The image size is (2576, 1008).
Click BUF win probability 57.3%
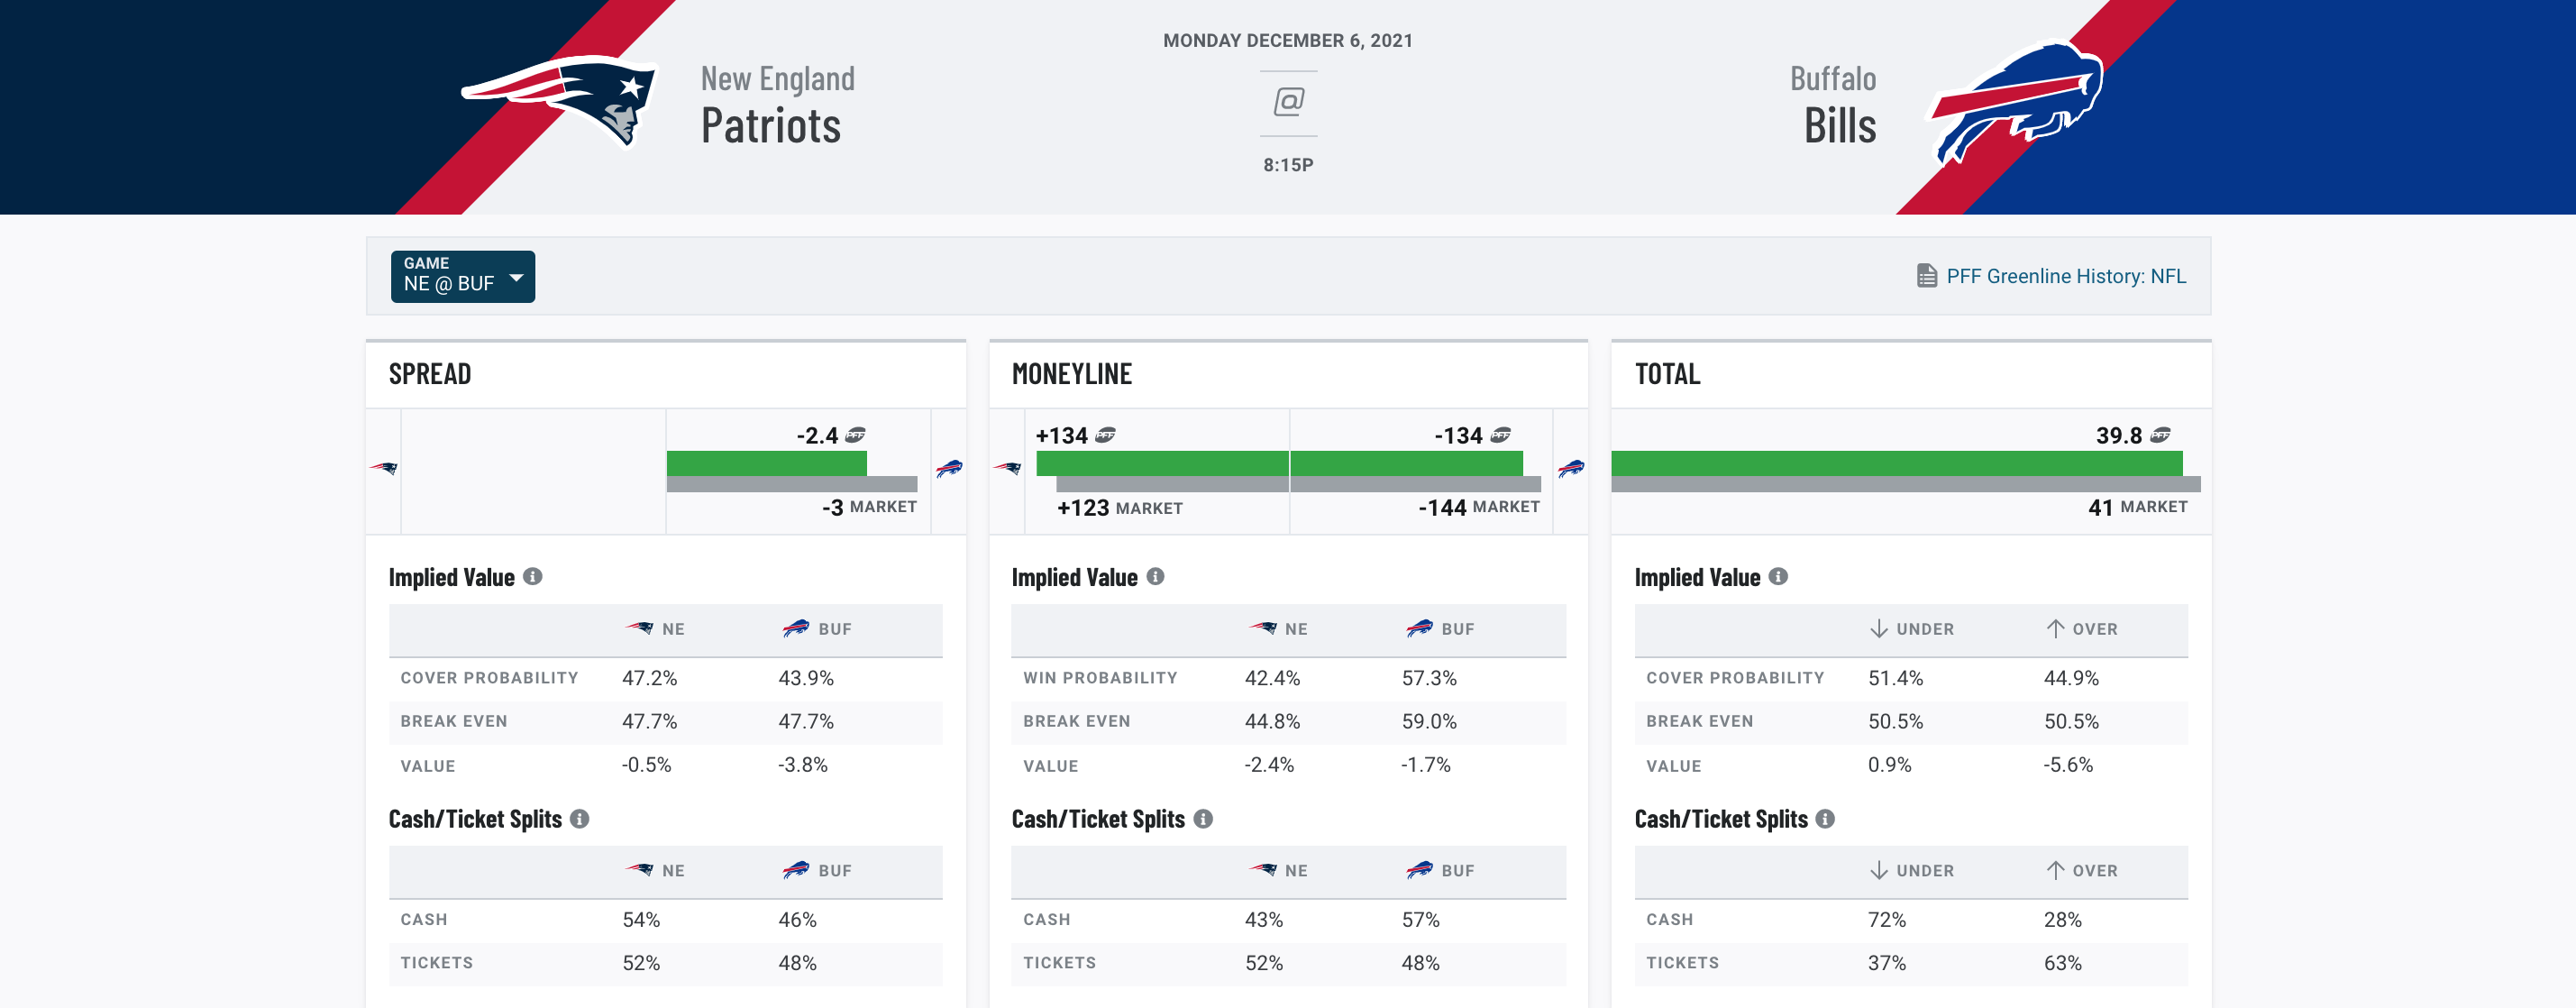click(1429, 678)
